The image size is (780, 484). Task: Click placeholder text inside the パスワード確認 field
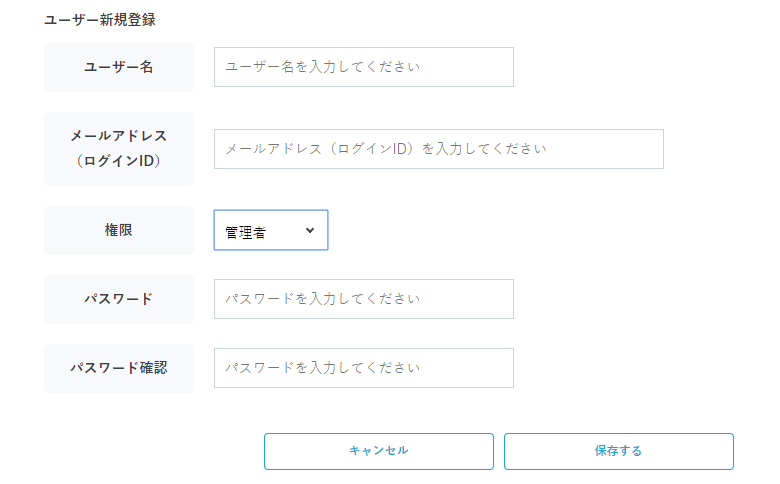[322, 368]
